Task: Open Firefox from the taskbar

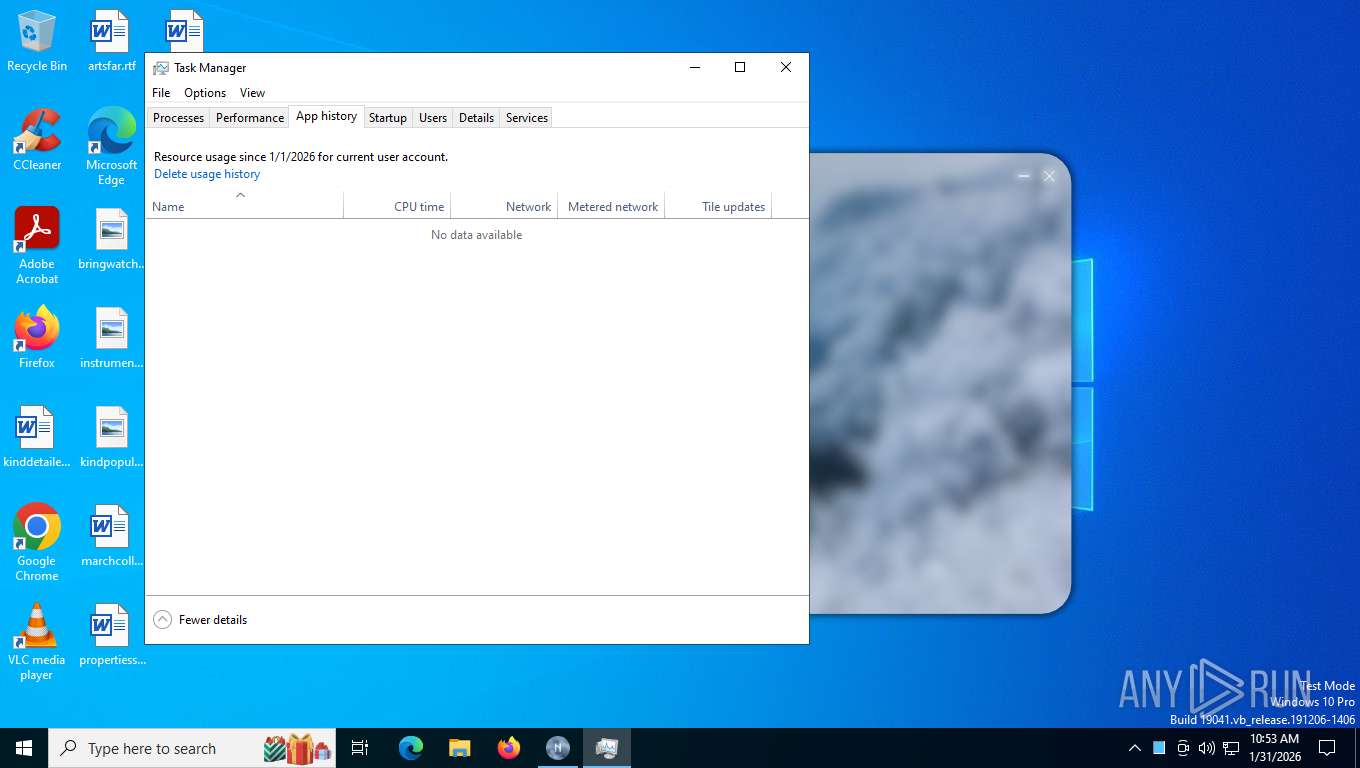Action: pos(509,748)
